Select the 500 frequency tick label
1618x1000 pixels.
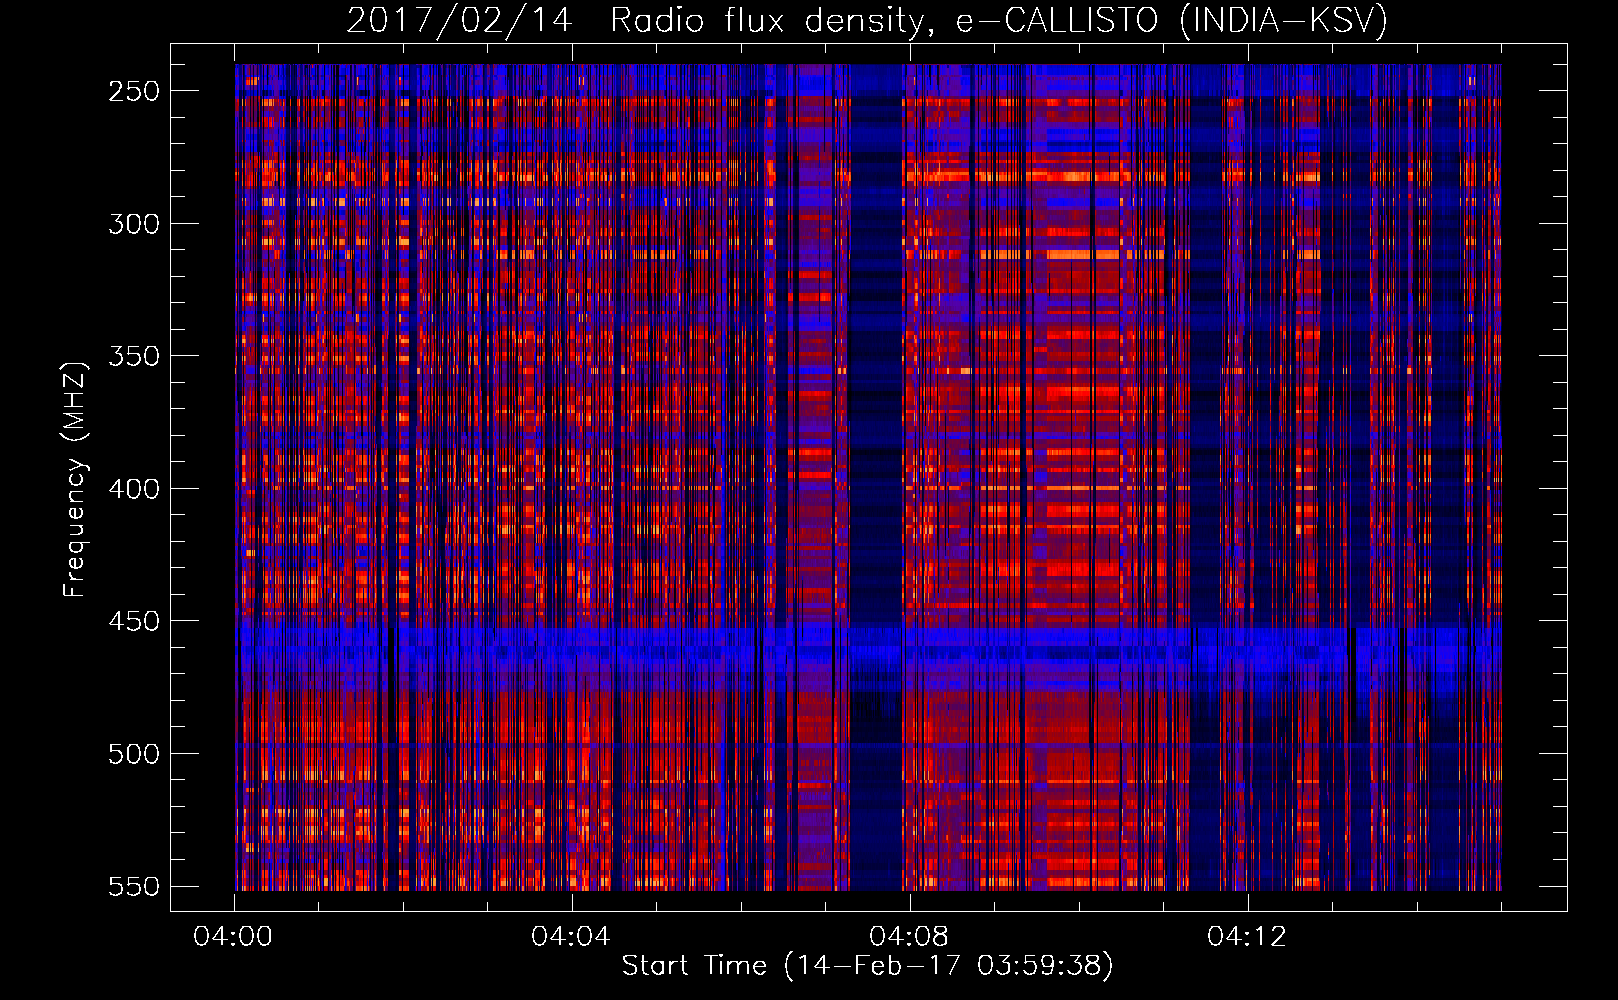(134, 754)
